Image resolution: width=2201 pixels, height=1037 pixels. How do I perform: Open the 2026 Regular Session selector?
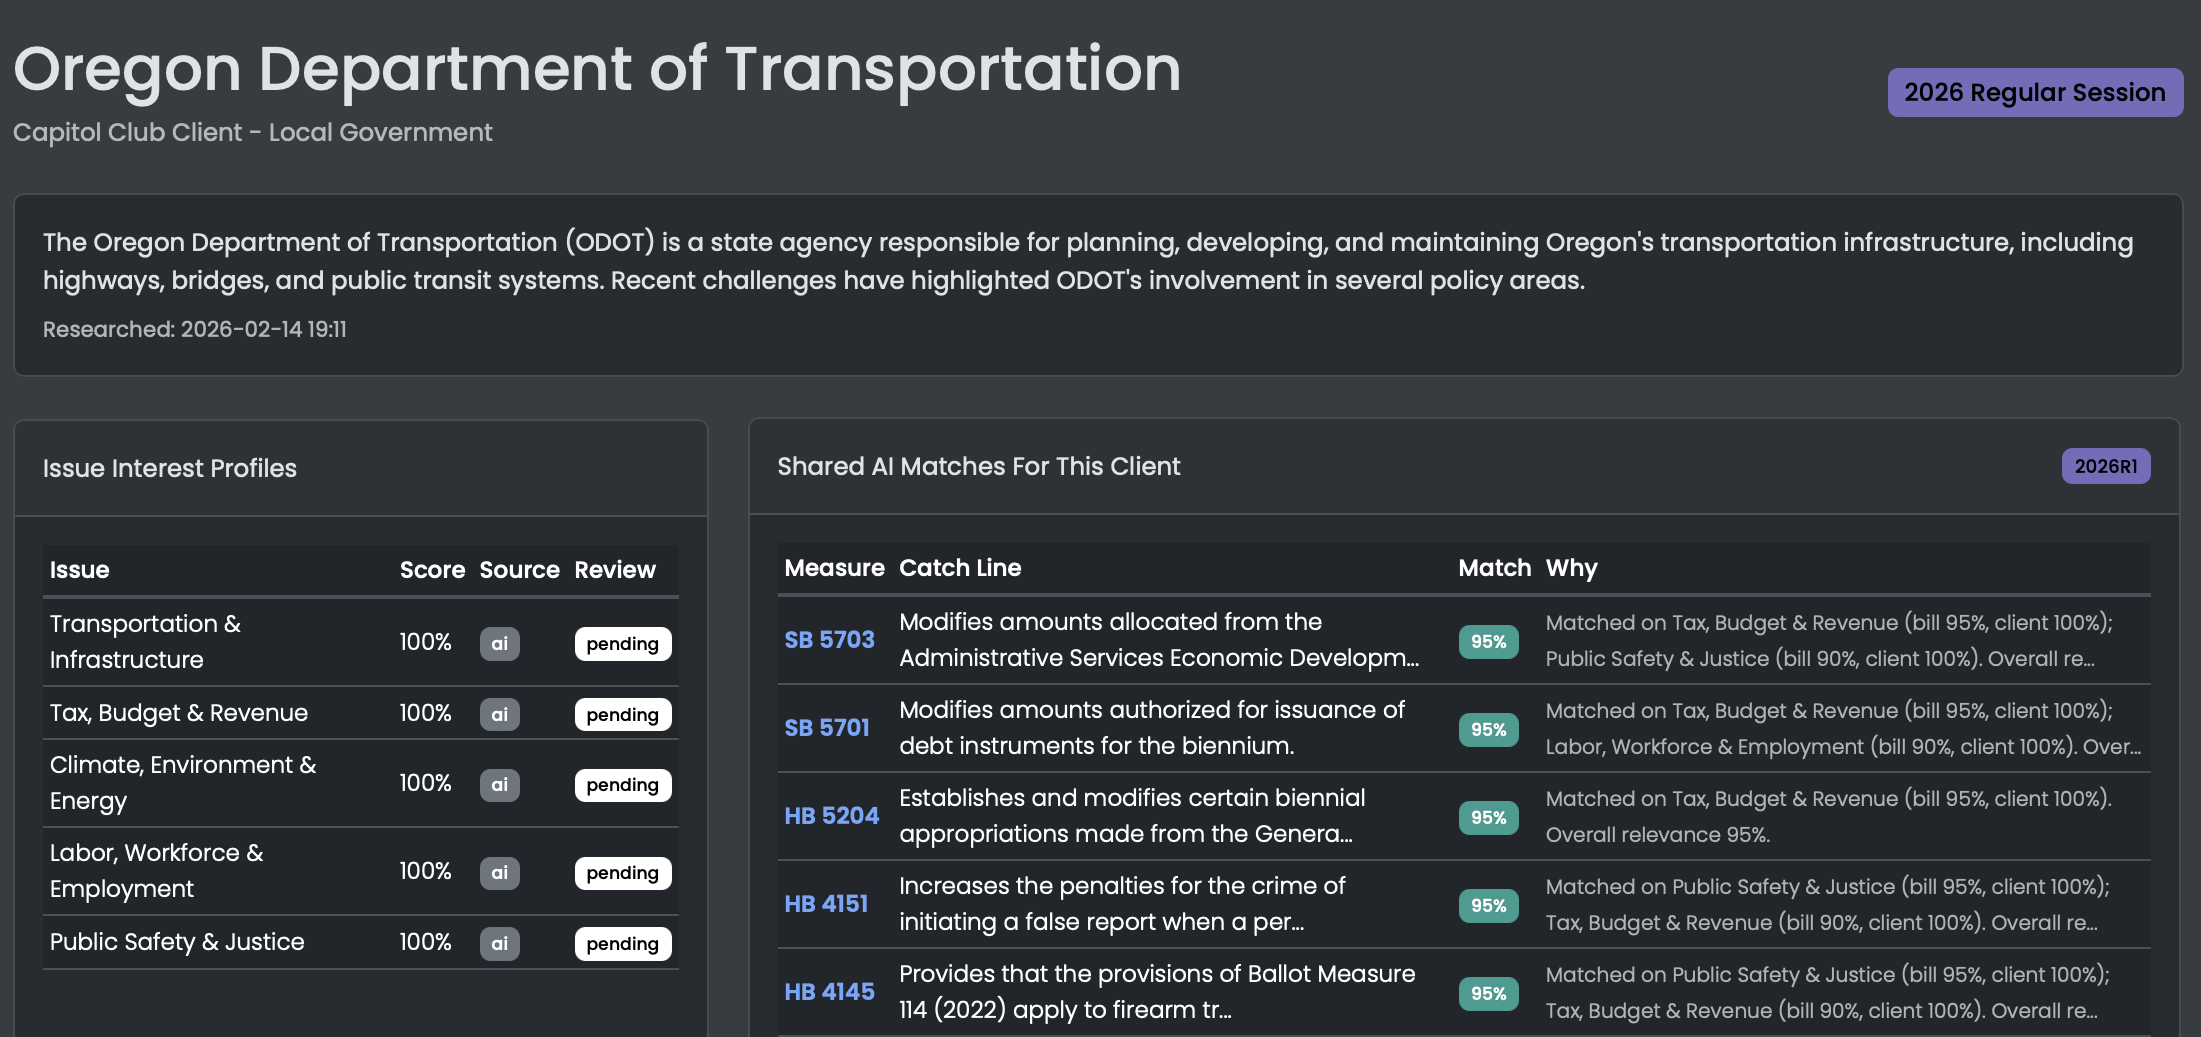tap(2034, 92)
